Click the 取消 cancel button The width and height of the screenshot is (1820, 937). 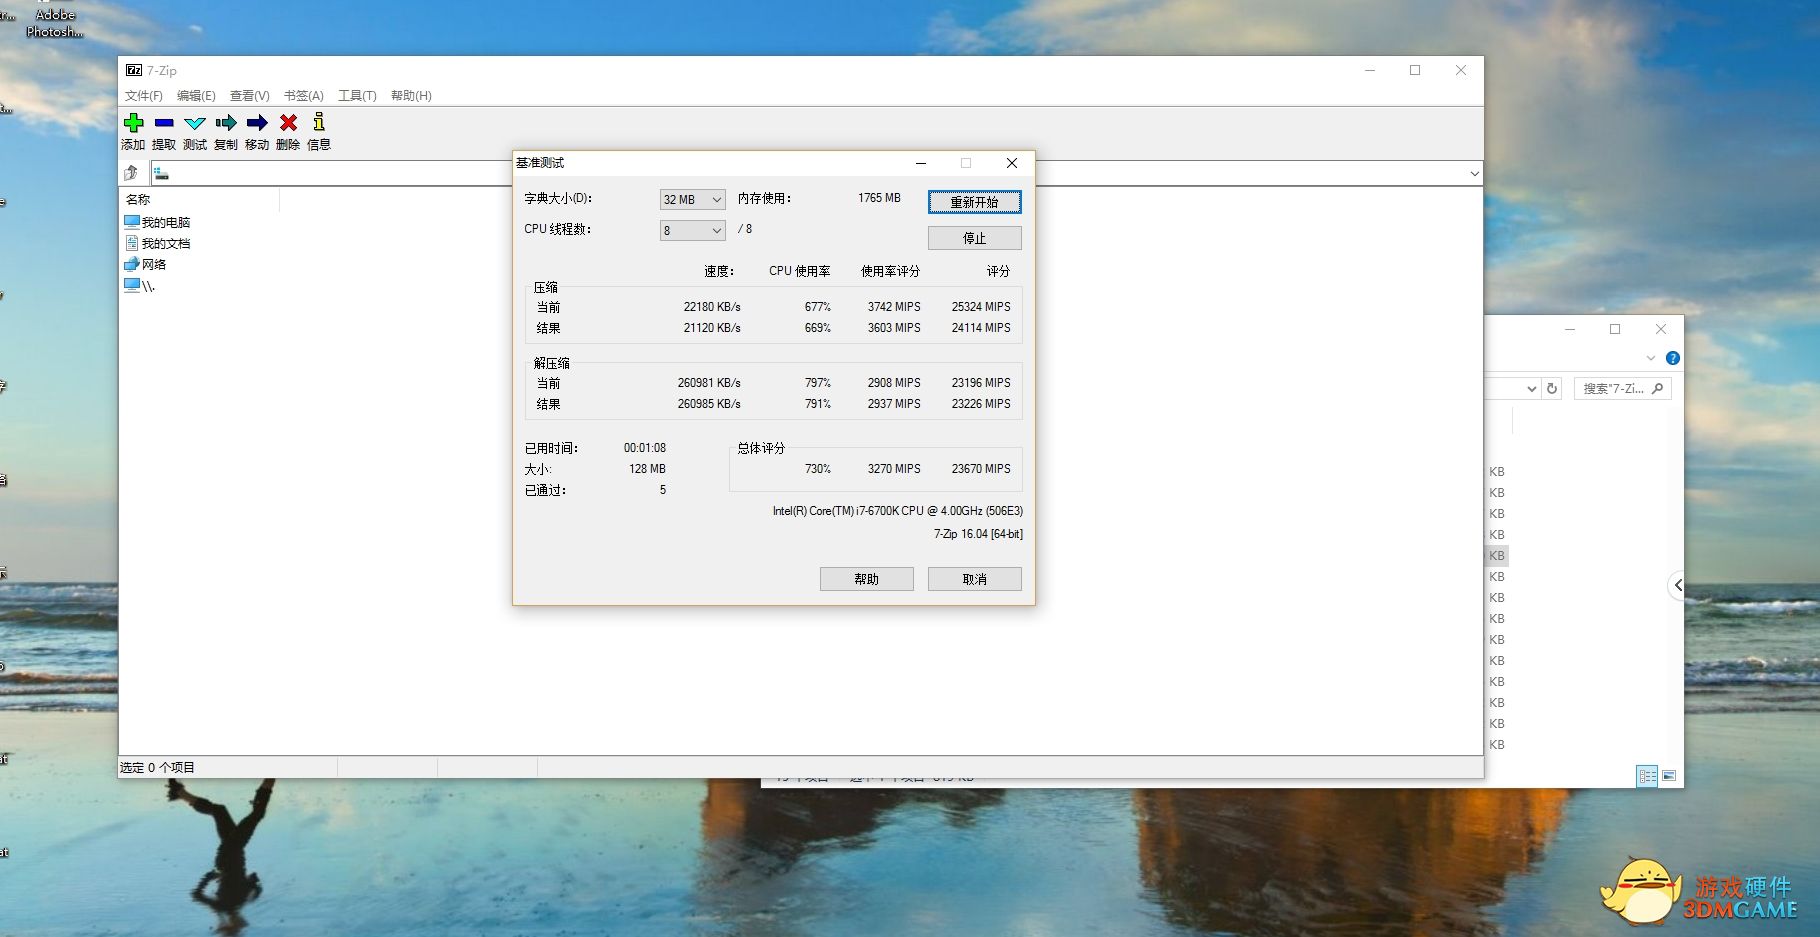[x=974, y=579]
